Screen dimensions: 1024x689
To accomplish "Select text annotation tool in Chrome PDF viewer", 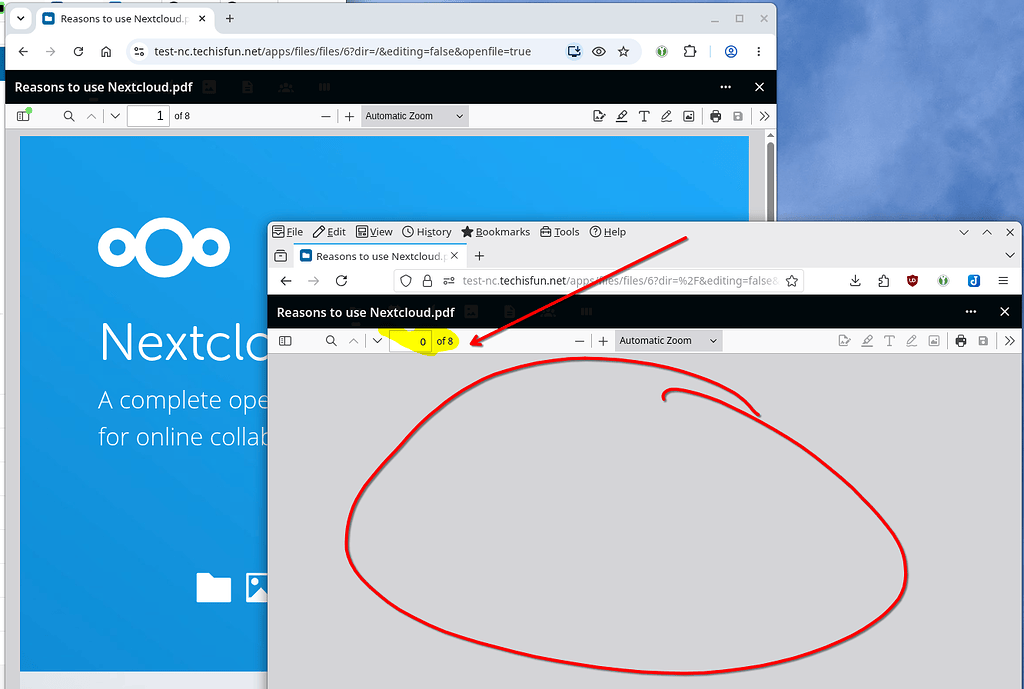I will tap(644, 116).
